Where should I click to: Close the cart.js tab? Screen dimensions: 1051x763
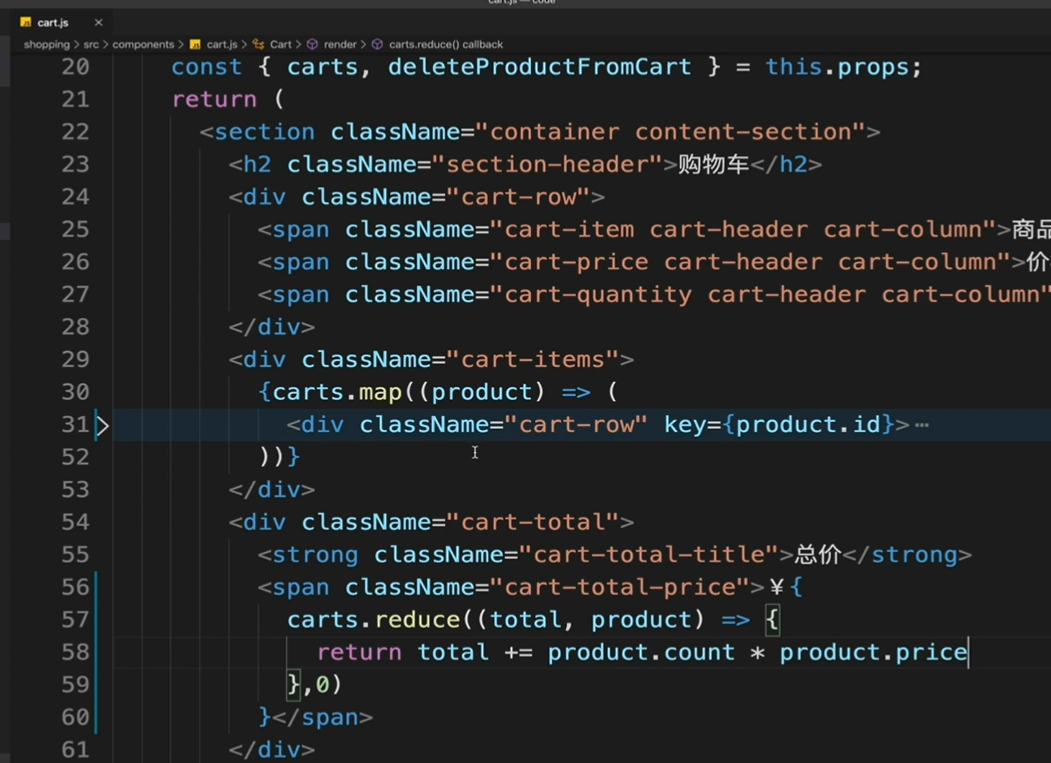point(99,22)
